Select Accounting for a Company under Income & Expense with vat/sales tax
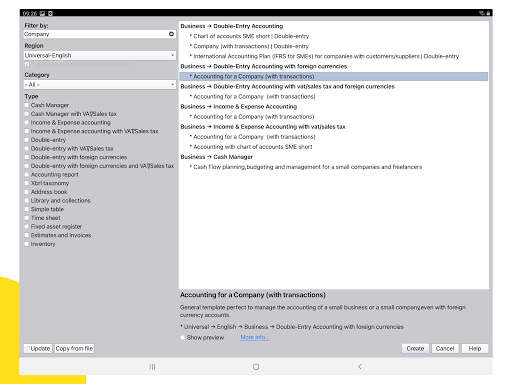 click(x=254, y=137)
